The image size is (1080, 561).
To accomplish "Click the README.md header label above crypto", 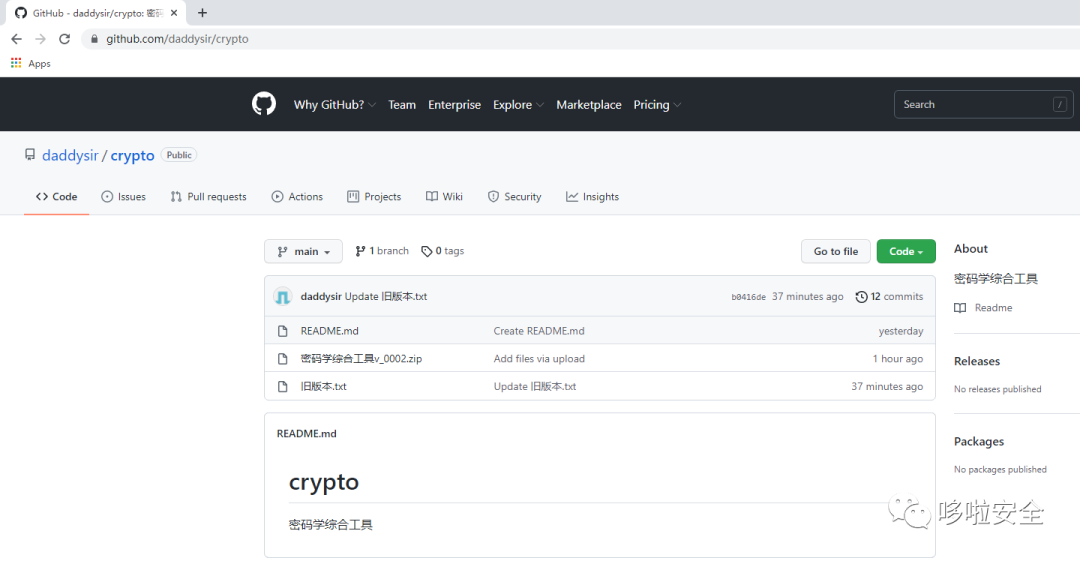I will 307,434.
